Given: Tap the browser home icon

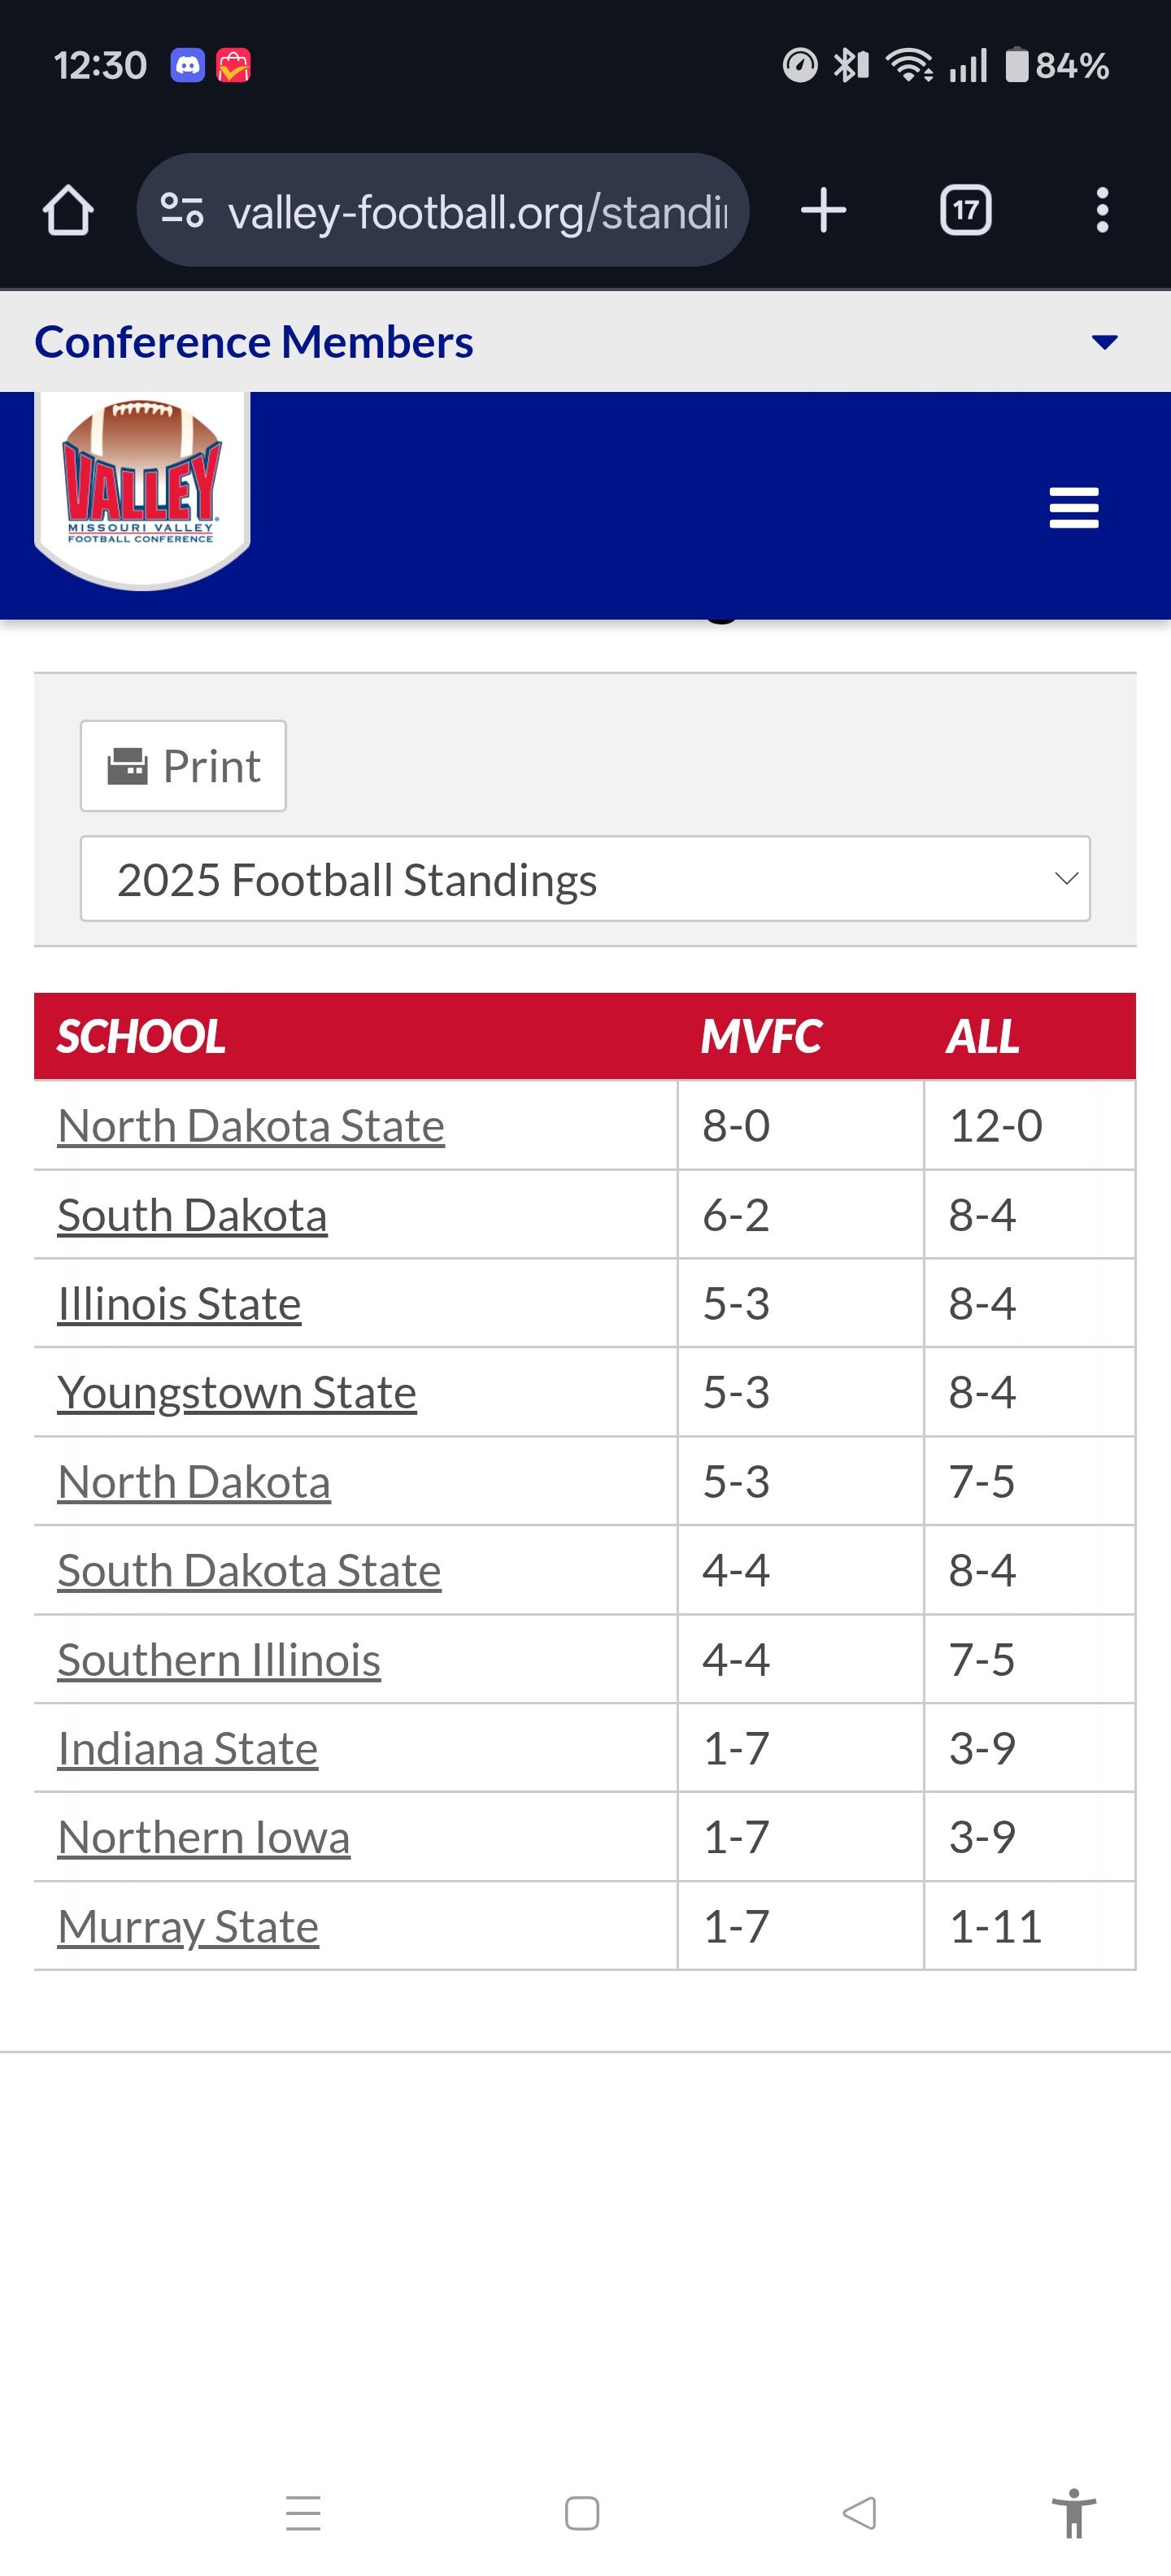Looking at the screenshot, I should 68,210.
